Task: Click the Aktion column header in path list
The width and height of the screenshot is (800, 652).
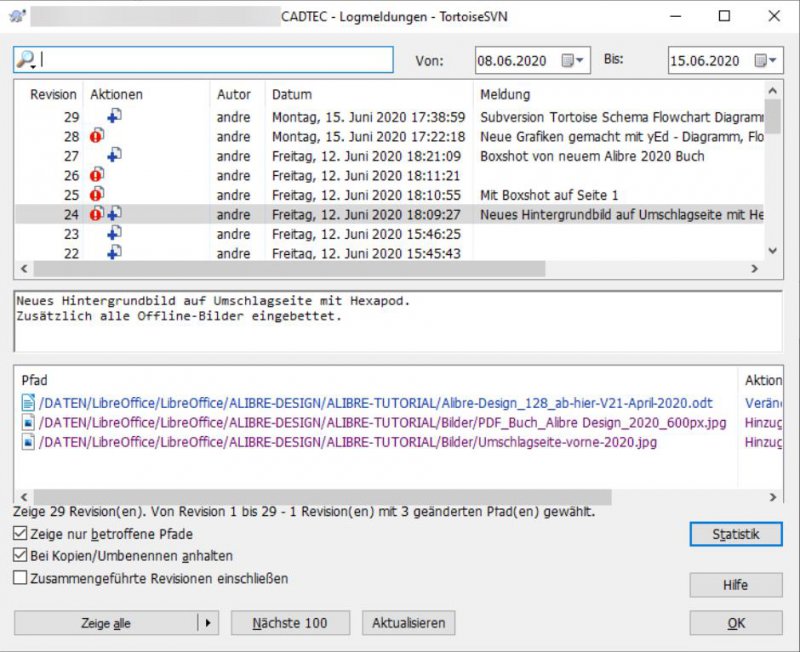Action: point(763,380)
